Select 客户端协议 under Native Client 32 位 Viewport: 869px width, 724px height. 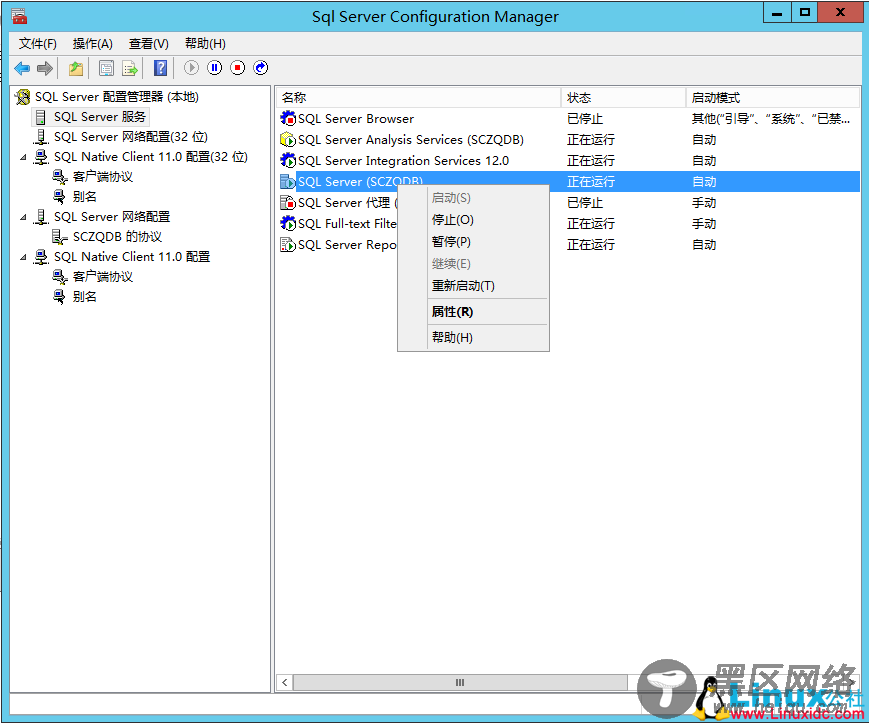click(103, 177)
